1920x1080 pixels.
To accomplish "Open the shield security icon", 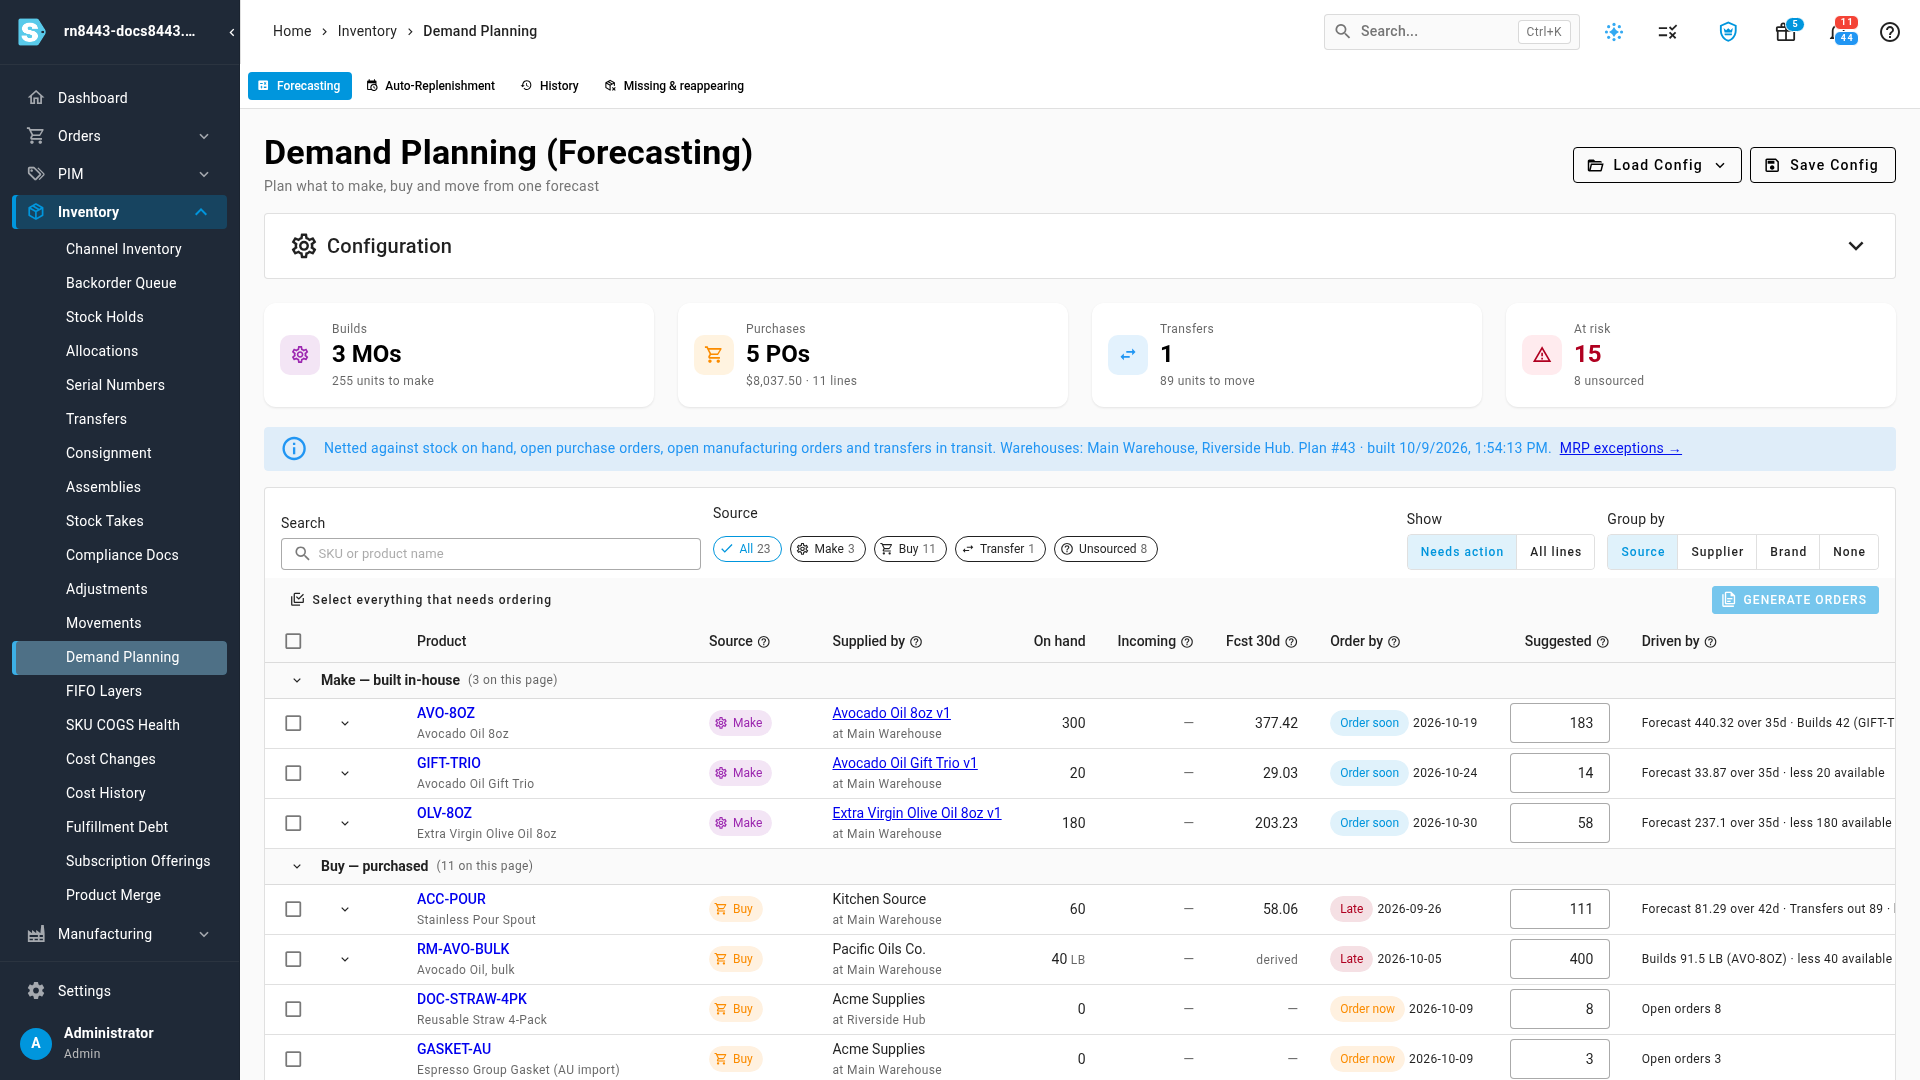I will (1728, 32).
